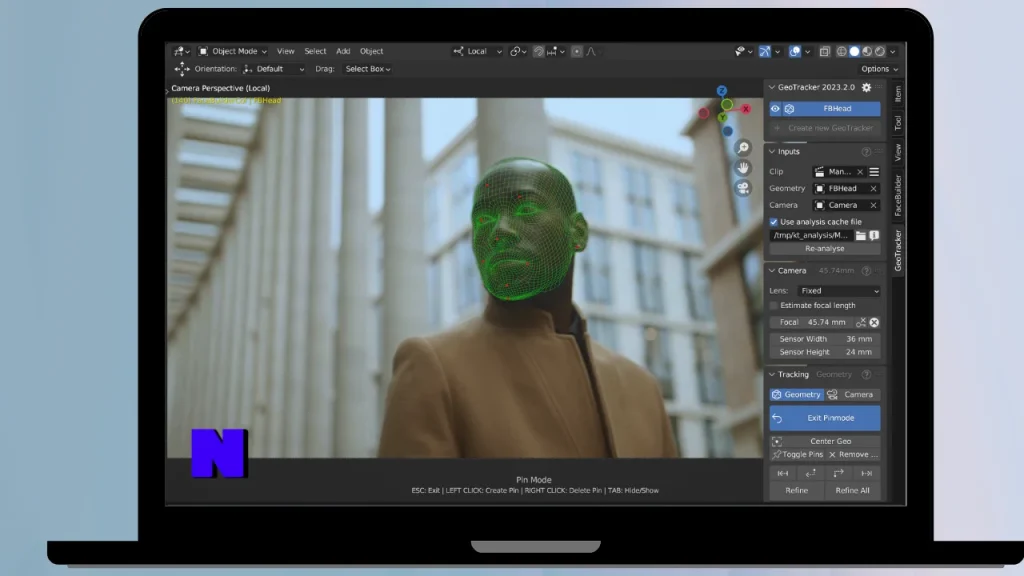Click the Z axis on navigation gizmo
Viewport: 1024px width, 576px height.
722,91
